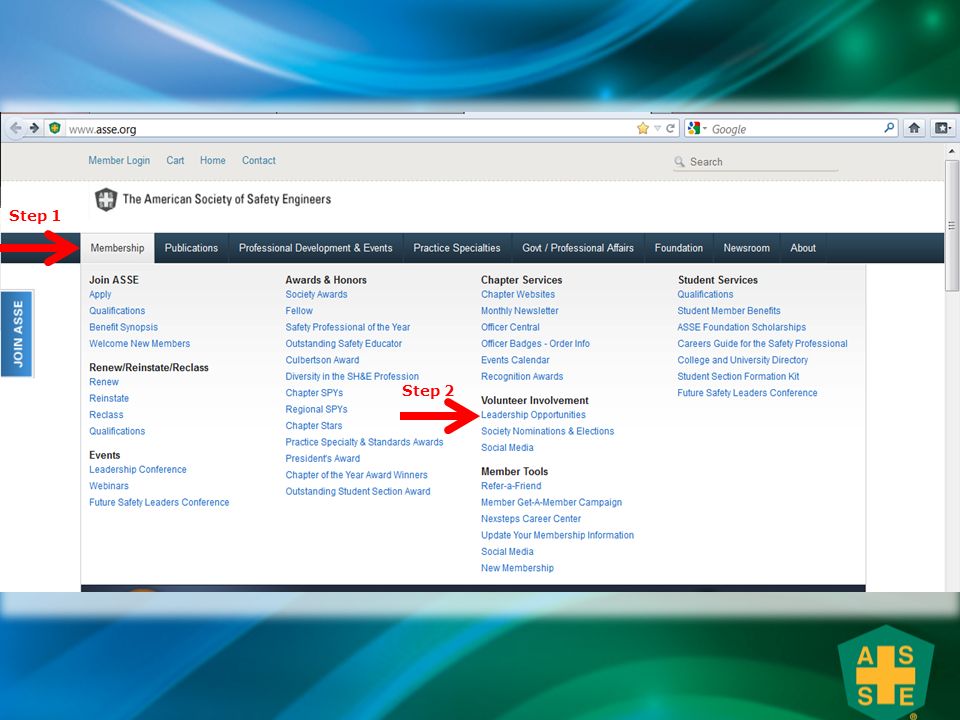The height and width of the screenshot is (720, 960).
Task: Open President's Award link
Action: [x=323, y=459]
